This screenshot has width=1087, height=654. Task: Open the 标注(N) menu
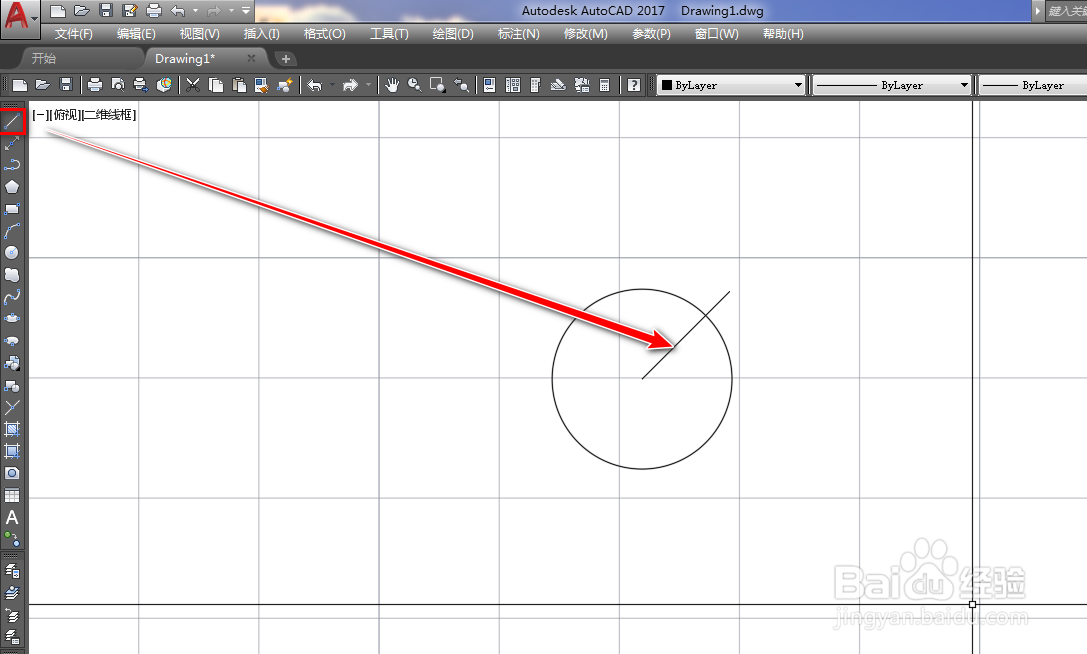(519, 33)
